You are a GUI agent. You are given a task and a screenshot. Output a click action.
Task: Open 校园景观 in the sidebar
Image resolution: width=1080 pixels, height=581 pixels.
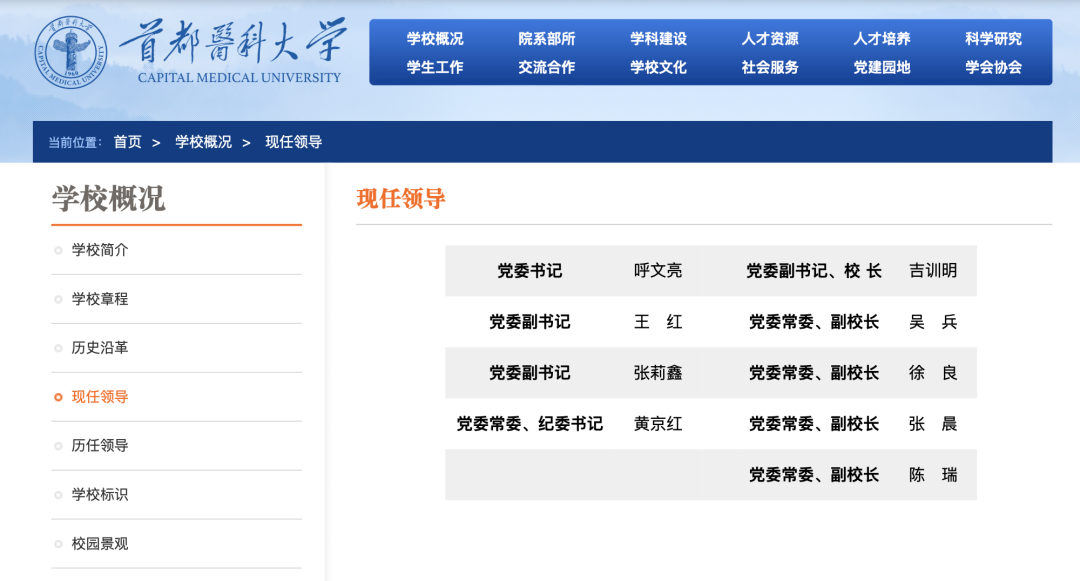click(x=100, y=544)
